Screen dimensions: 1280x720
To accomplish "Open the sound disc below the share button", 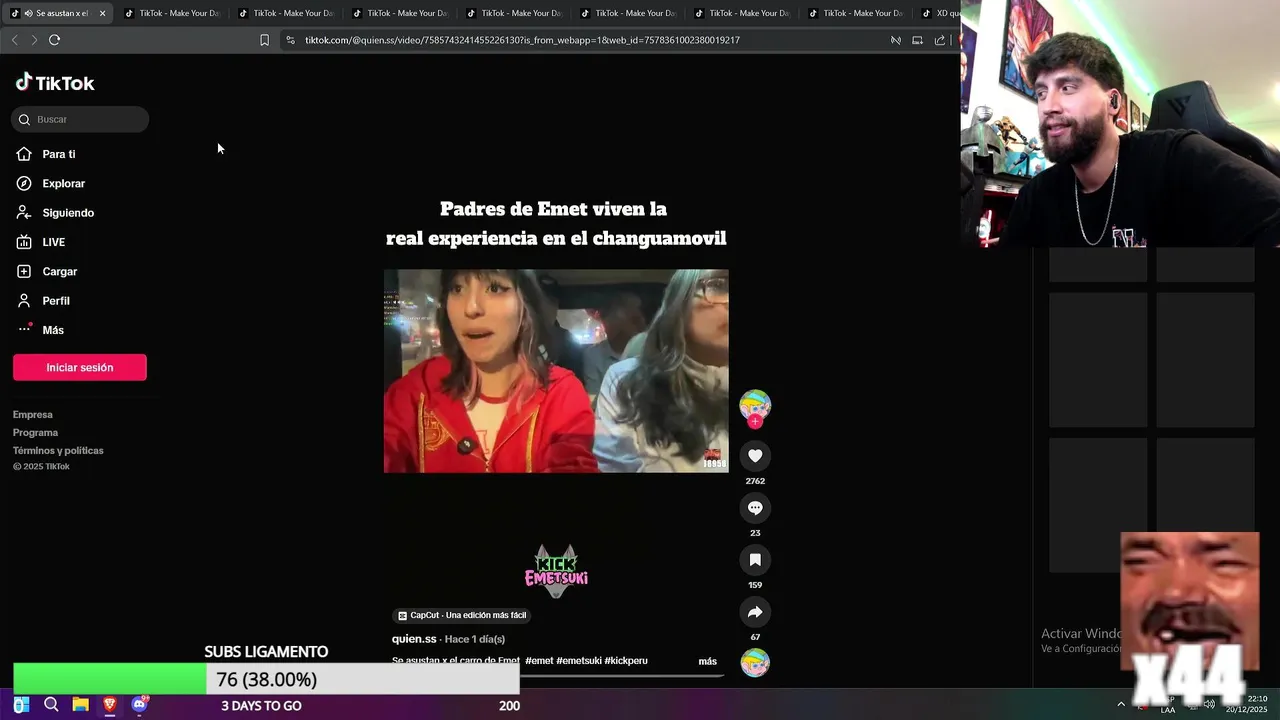I will (755, 662).
